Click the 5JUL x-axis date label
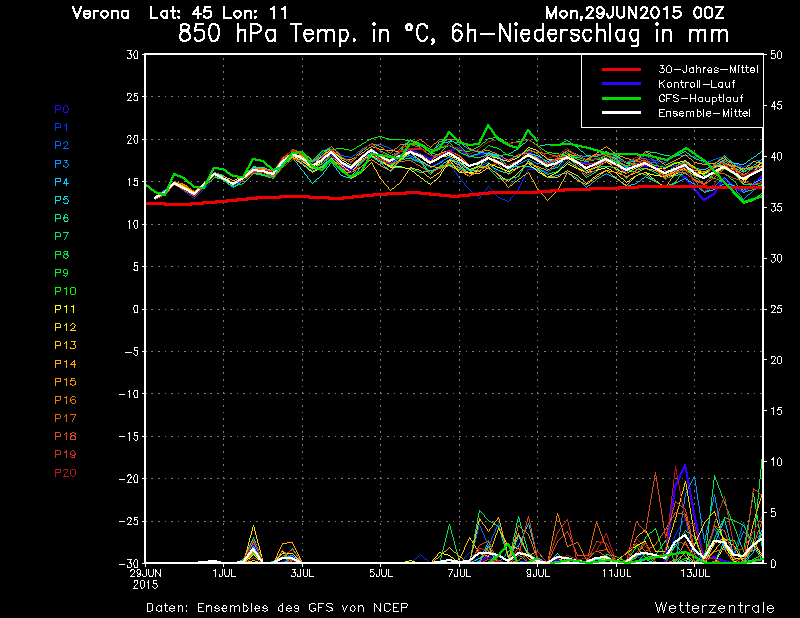This screenshot has height=618, width=800. click(x=381, y=574)
